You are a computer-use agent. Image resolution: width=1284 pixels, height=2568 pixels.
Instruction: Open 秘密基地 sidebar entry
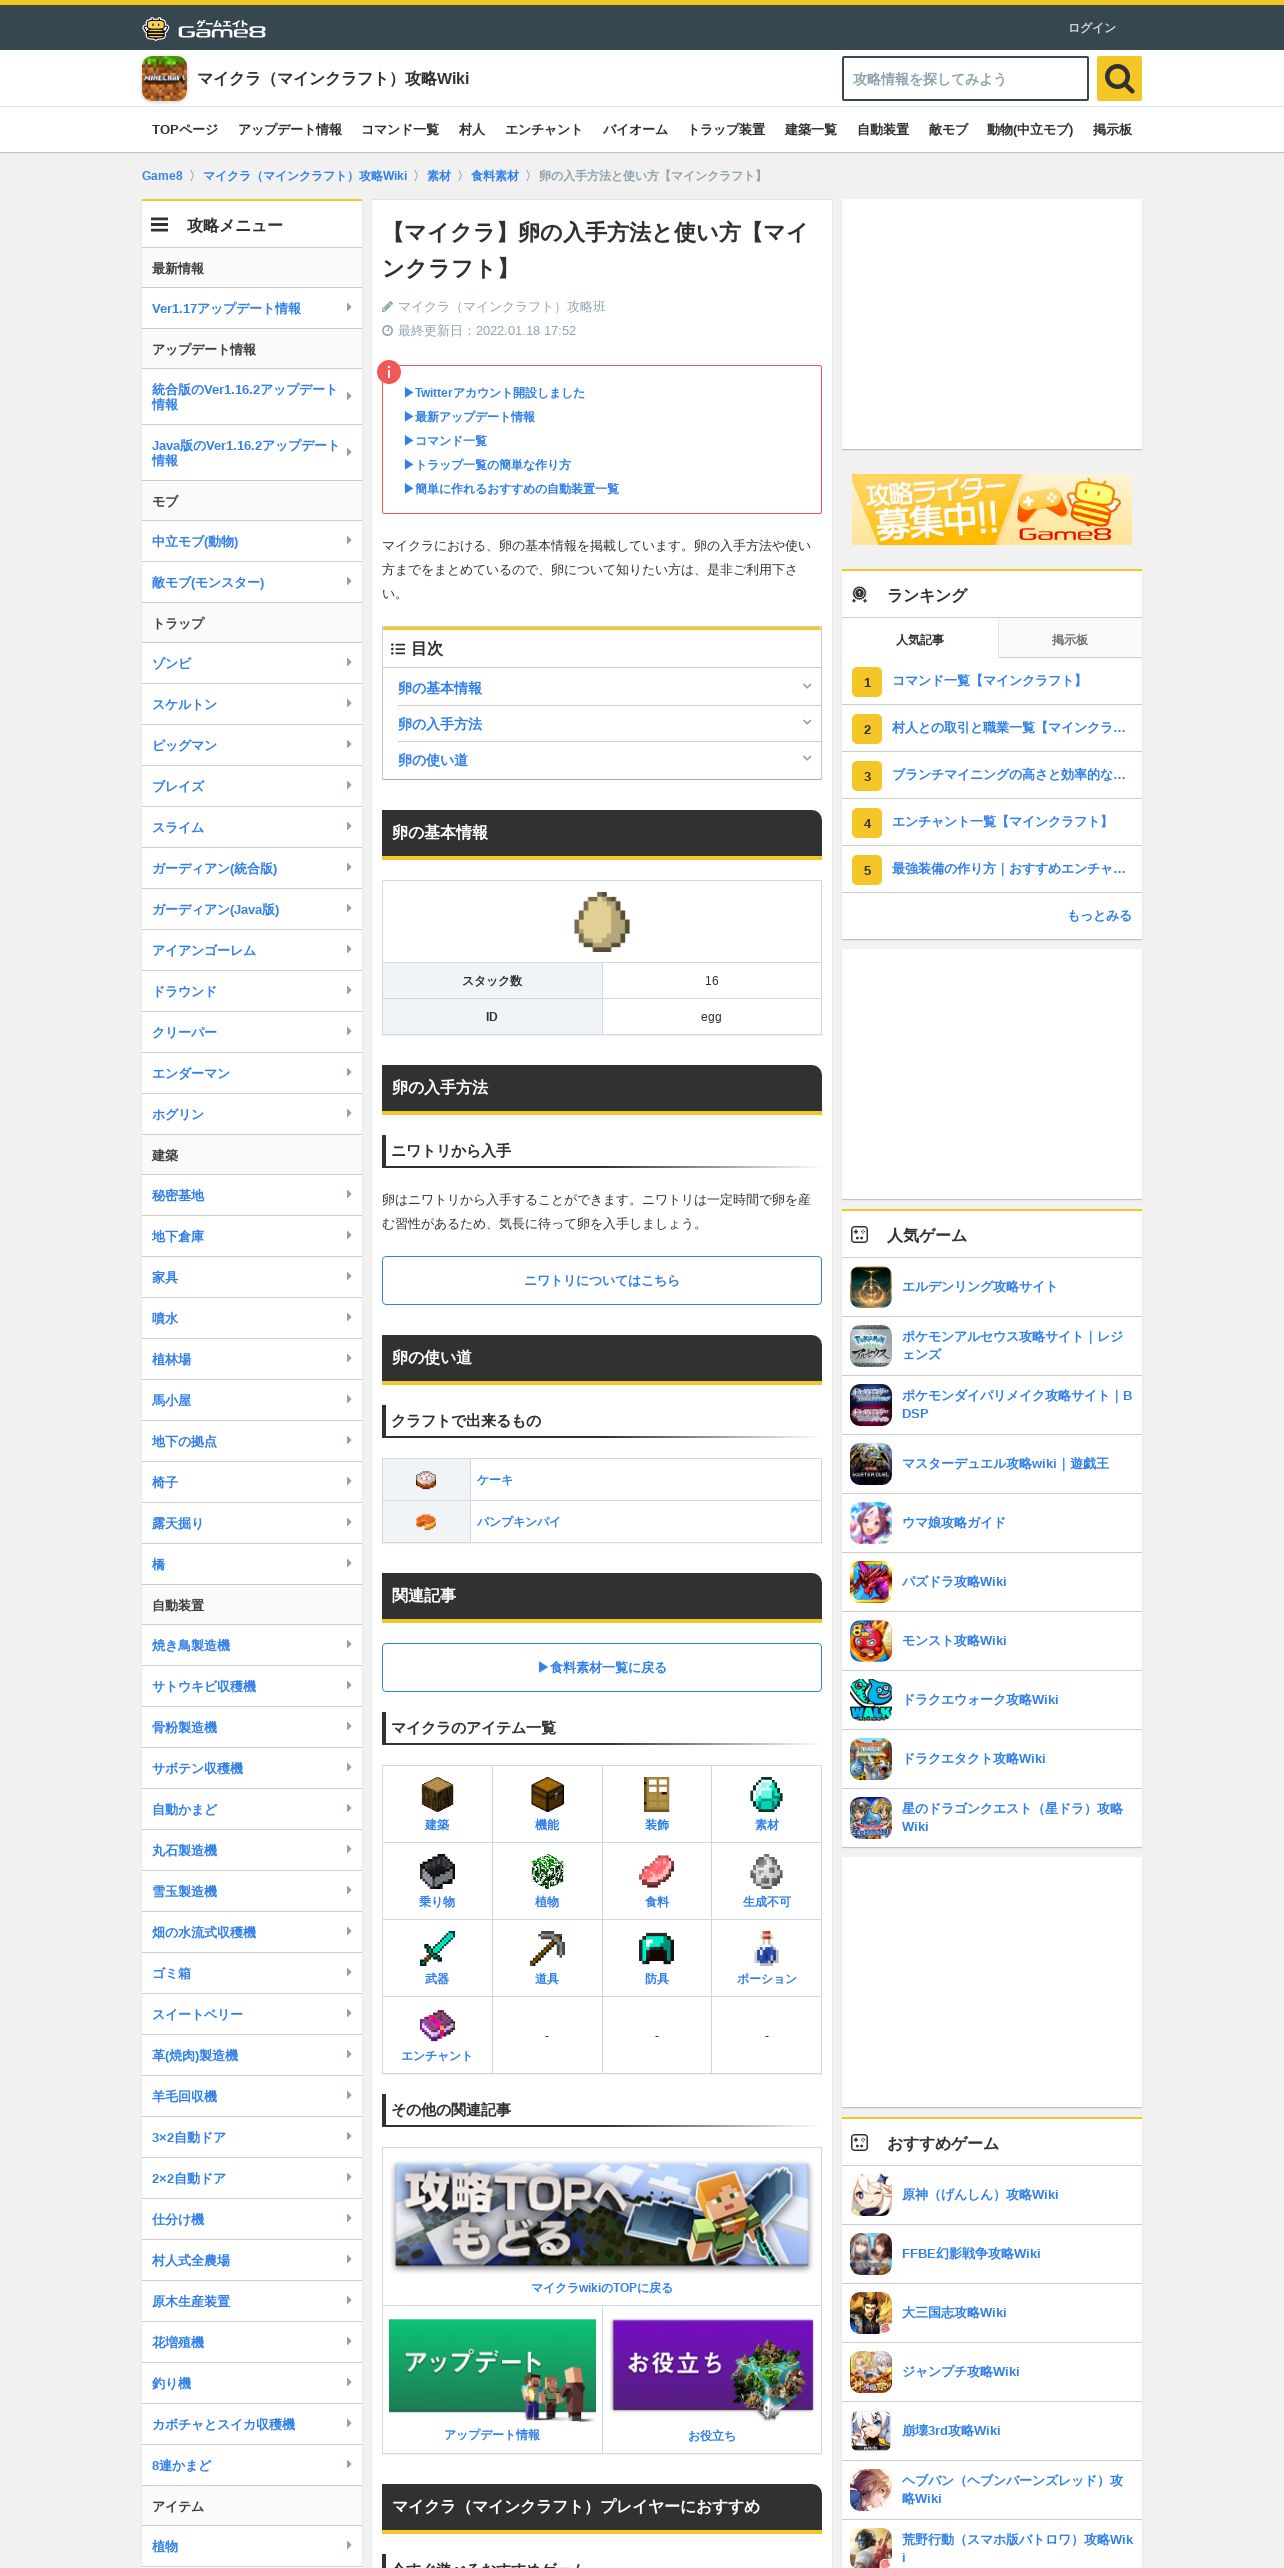click(252, 1195)
